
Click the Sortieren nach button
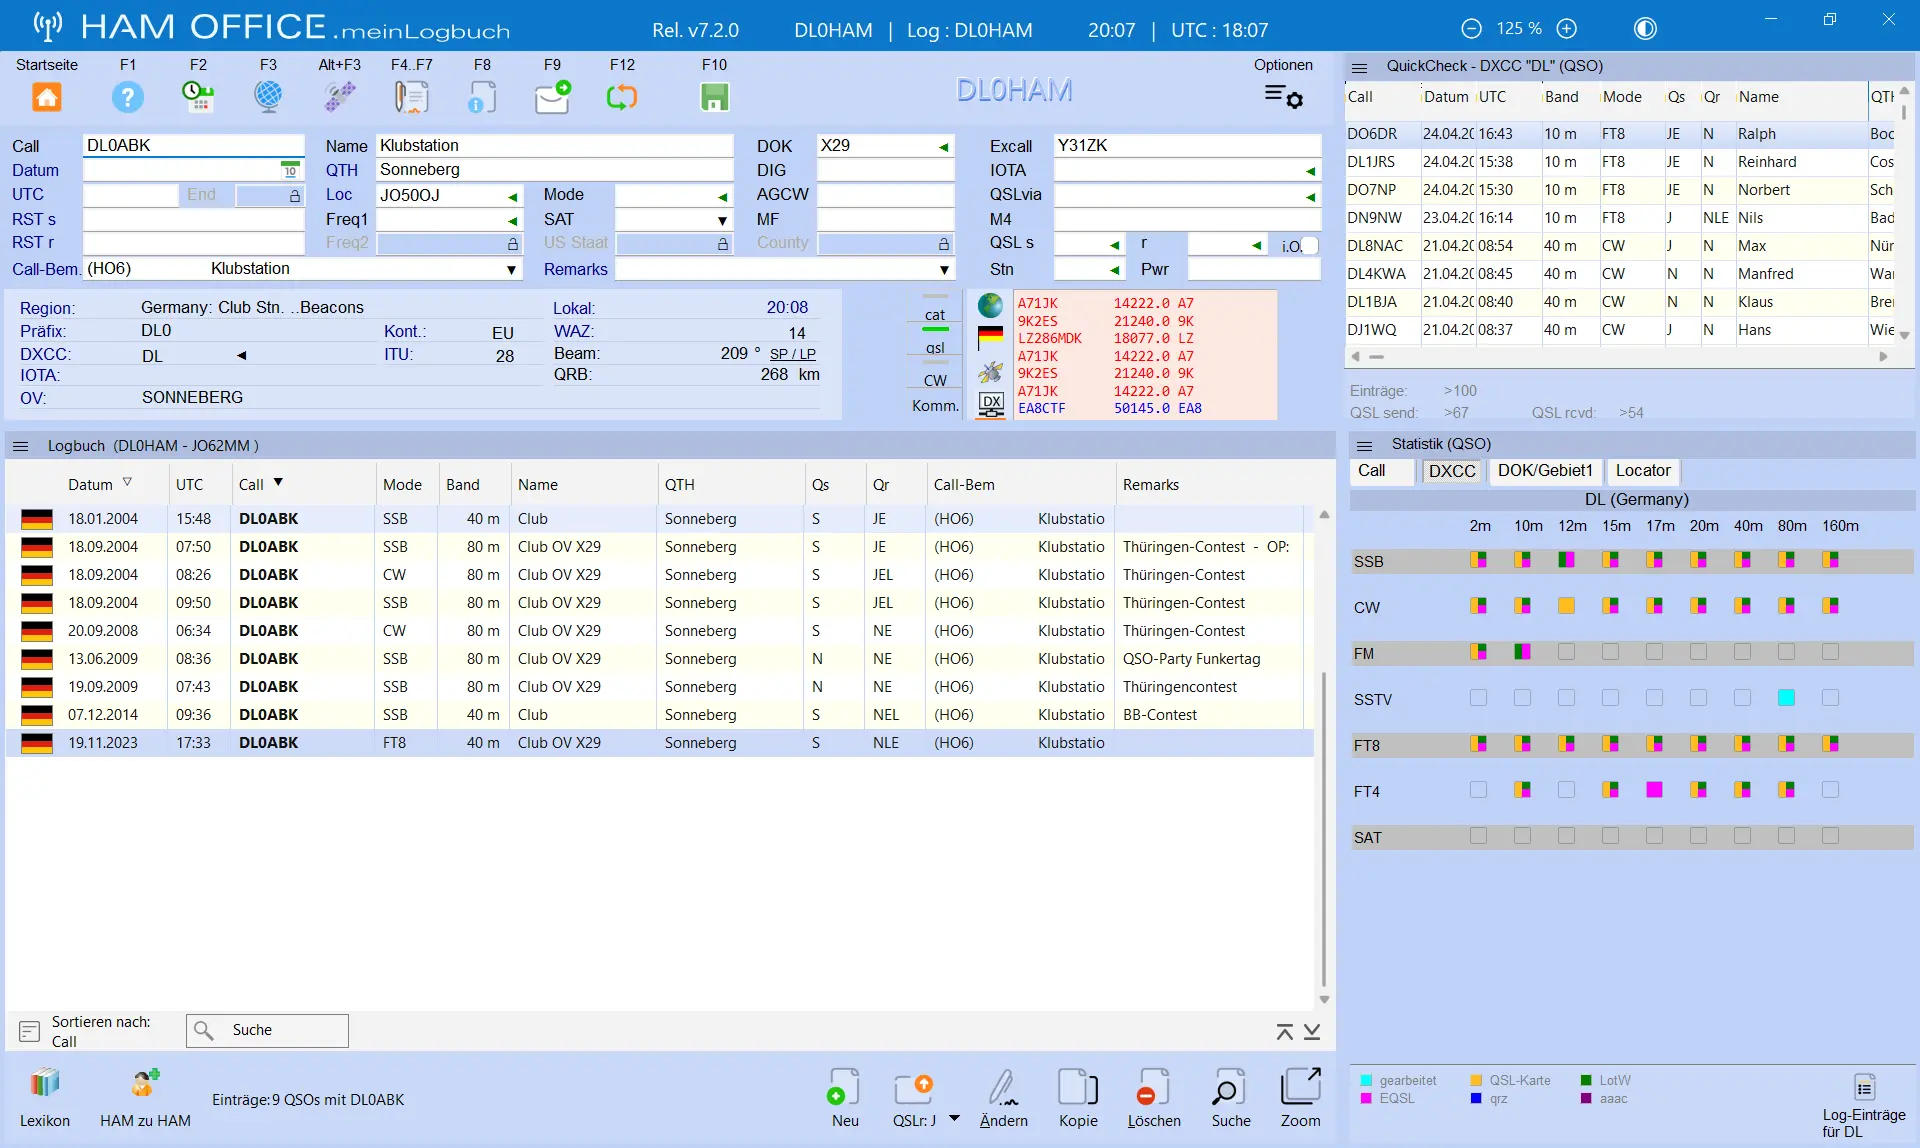click(29, 1031)
